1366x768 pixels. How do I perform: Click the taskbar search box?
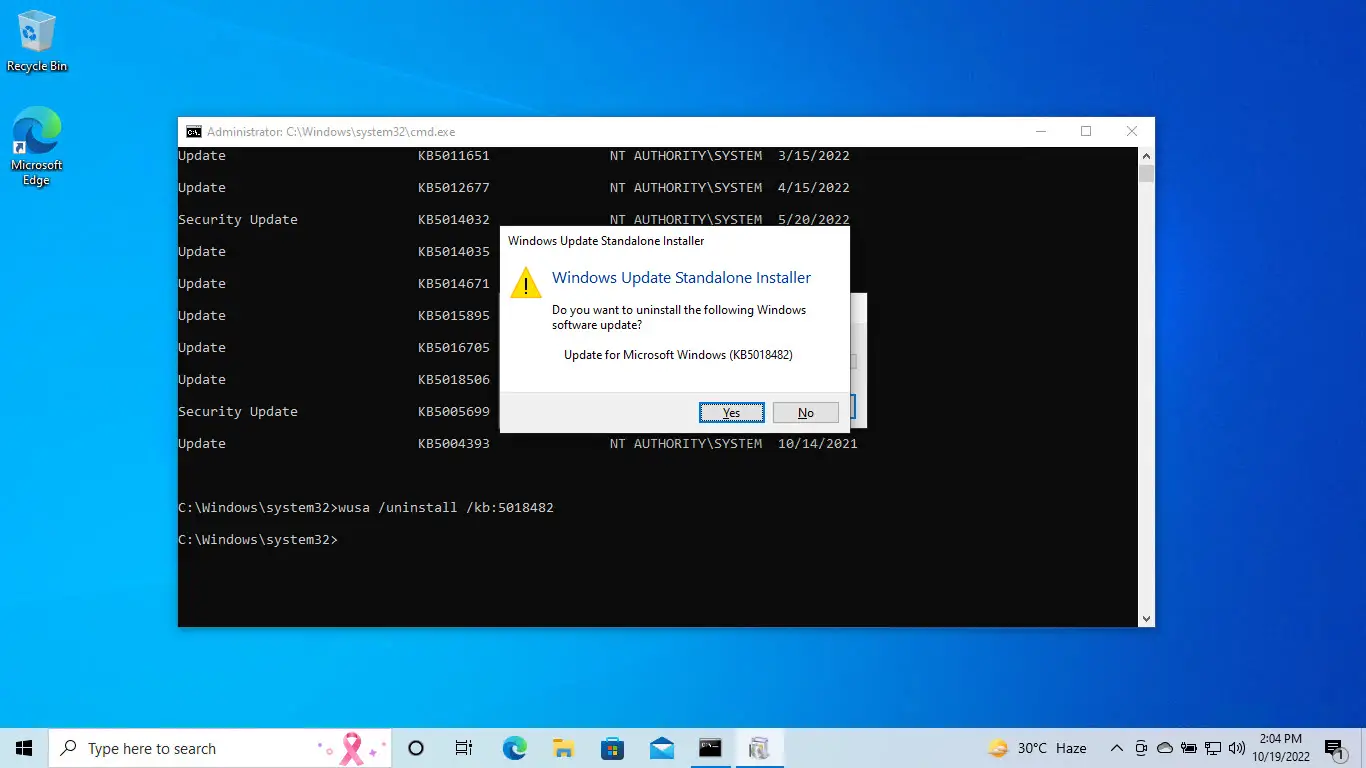[x=220, y=748]
